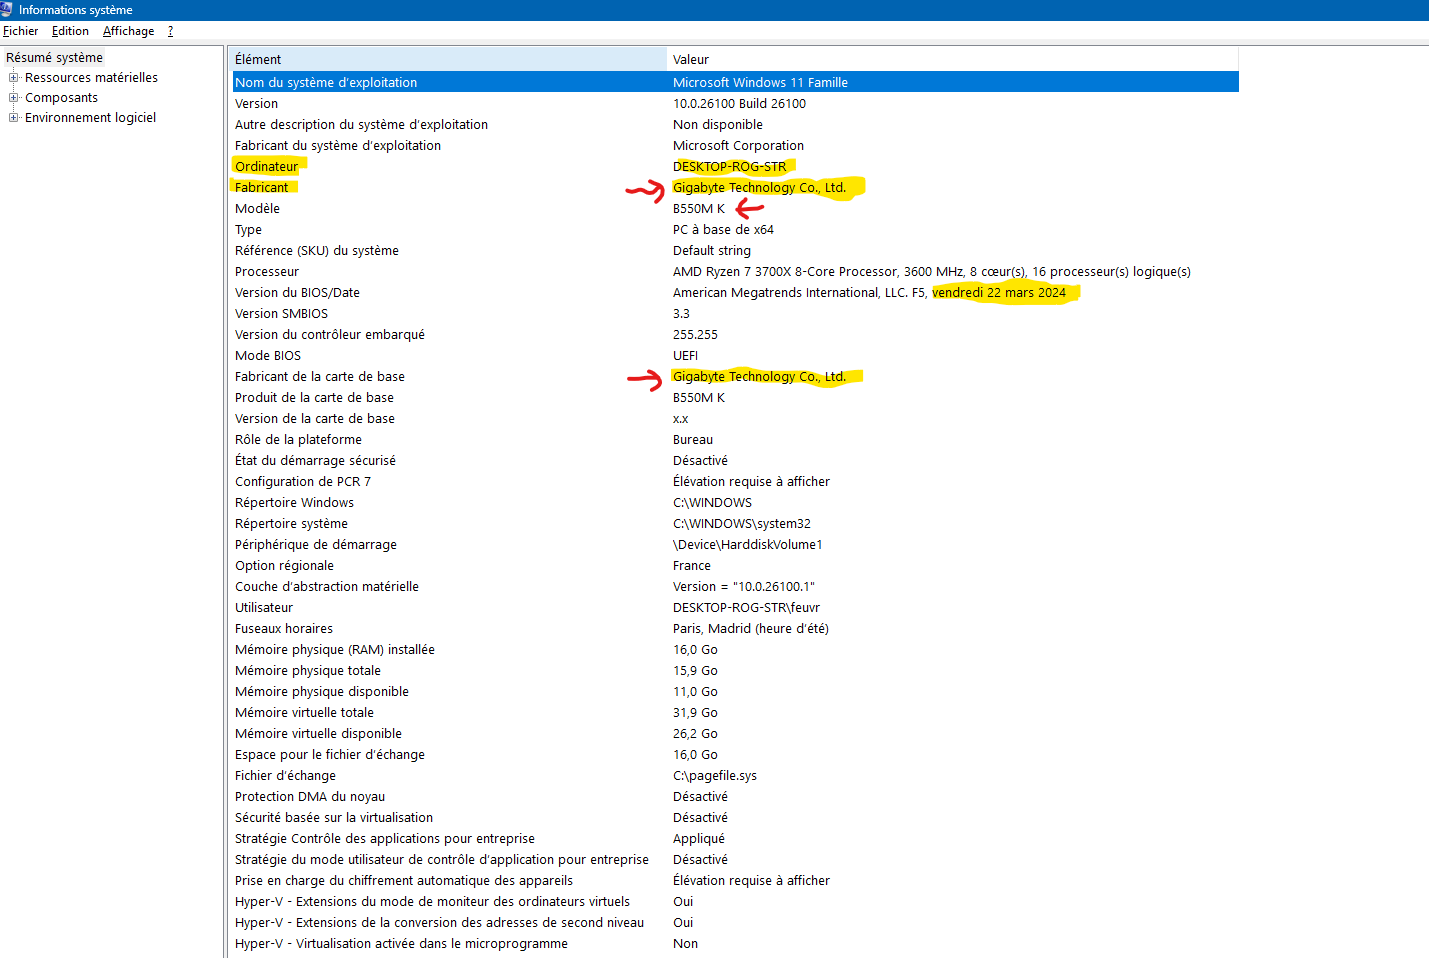
Task: Select the Ordinateur row label
Action: click(x=267, y=167)
